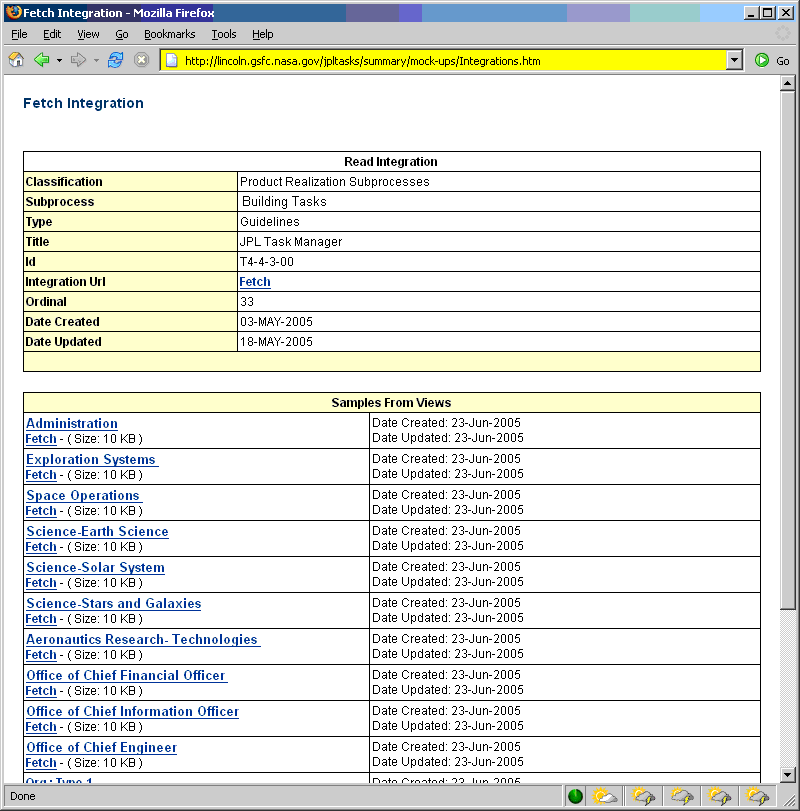This screenshot has height=811, width=800.
Task: Select the 03-MAY-2005 Date Created value
Action: [x=276, y=322]
